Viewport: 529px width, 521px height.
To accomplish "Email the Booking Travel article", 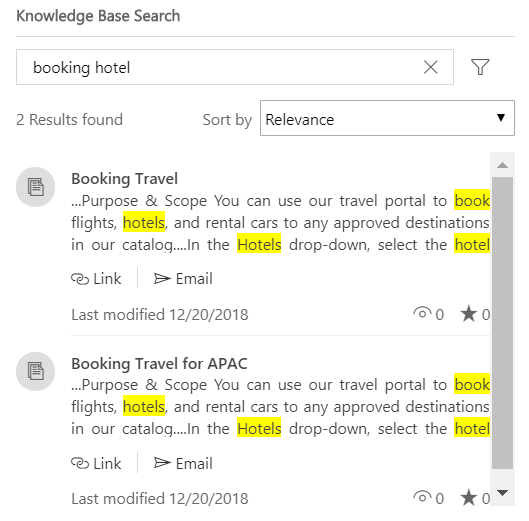I will tap(183, 279).
